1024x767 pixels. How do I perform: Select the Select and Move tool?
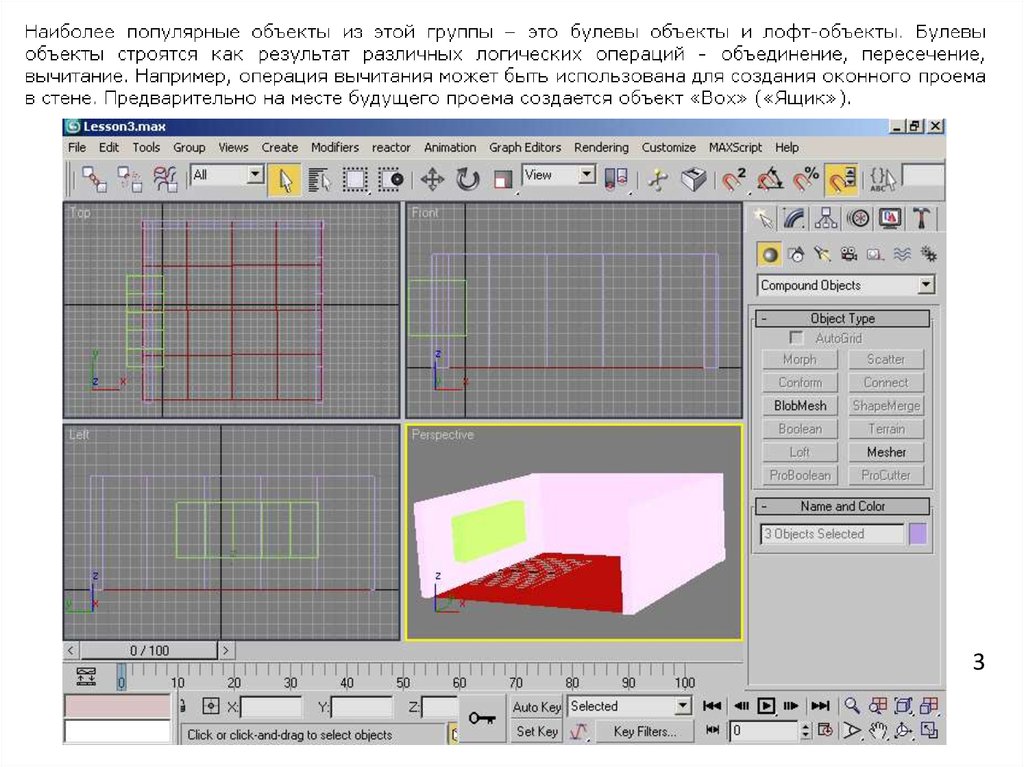click(432, 179)
